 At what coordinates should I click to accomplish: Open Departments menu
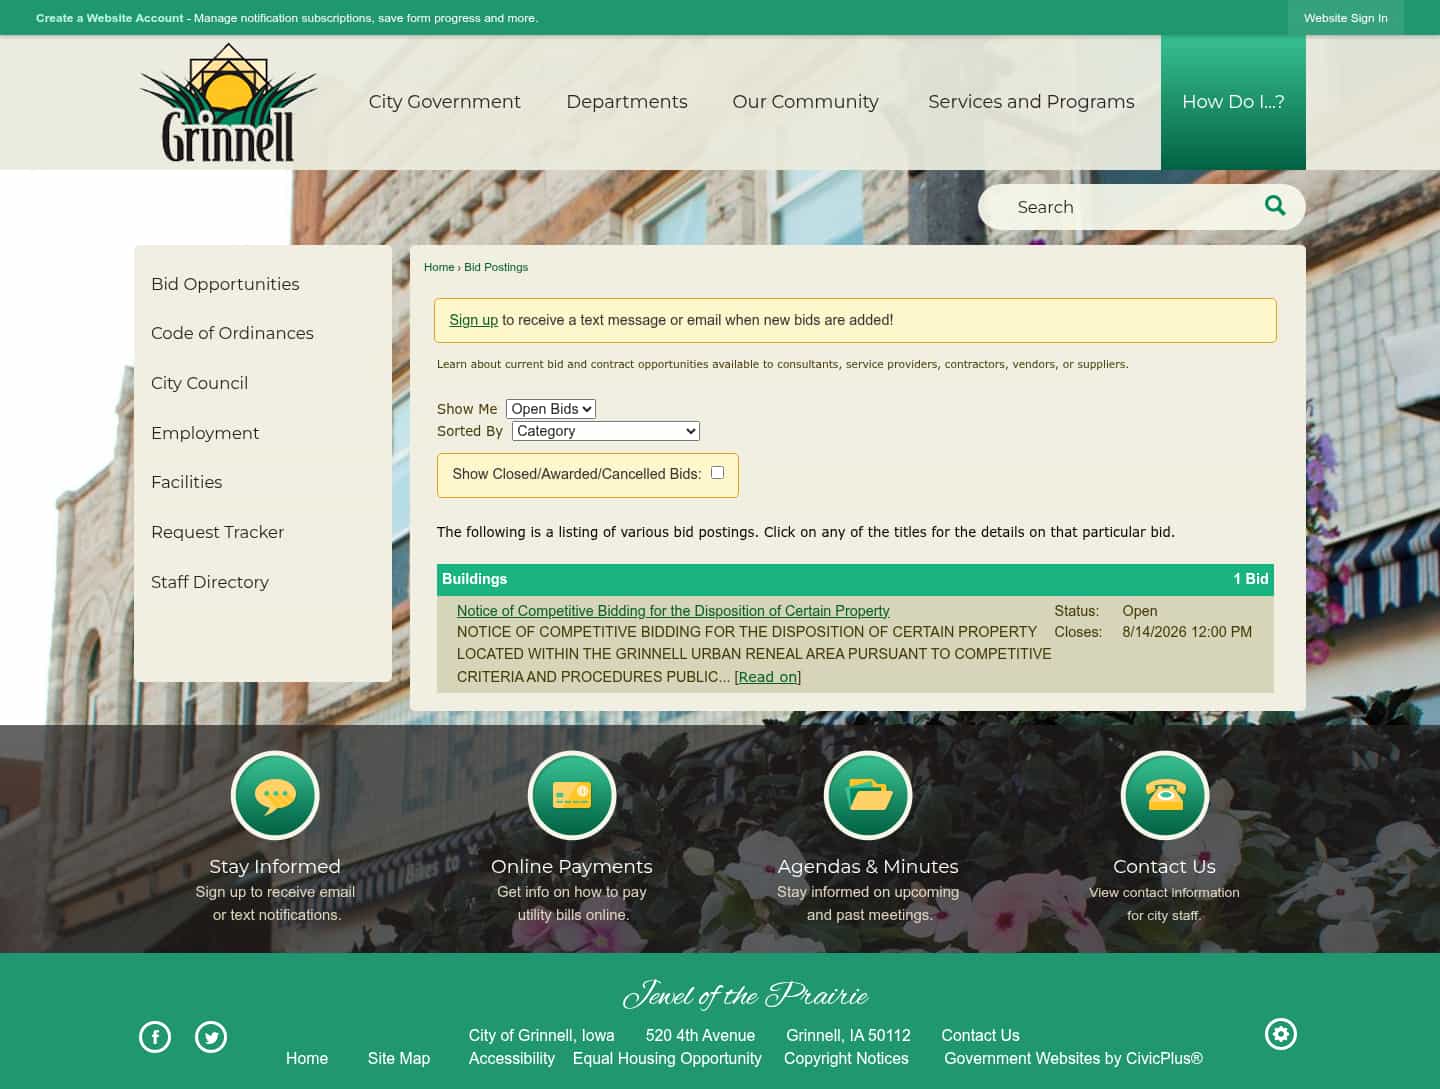(627, 102)
